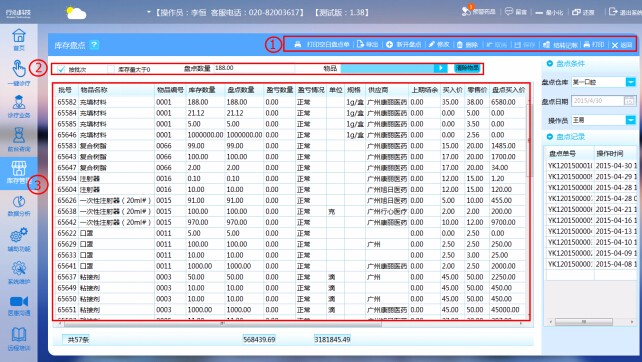Click the 盘点买入价 column header
Viewport: 642px width, 362px height.
[508, 90]
